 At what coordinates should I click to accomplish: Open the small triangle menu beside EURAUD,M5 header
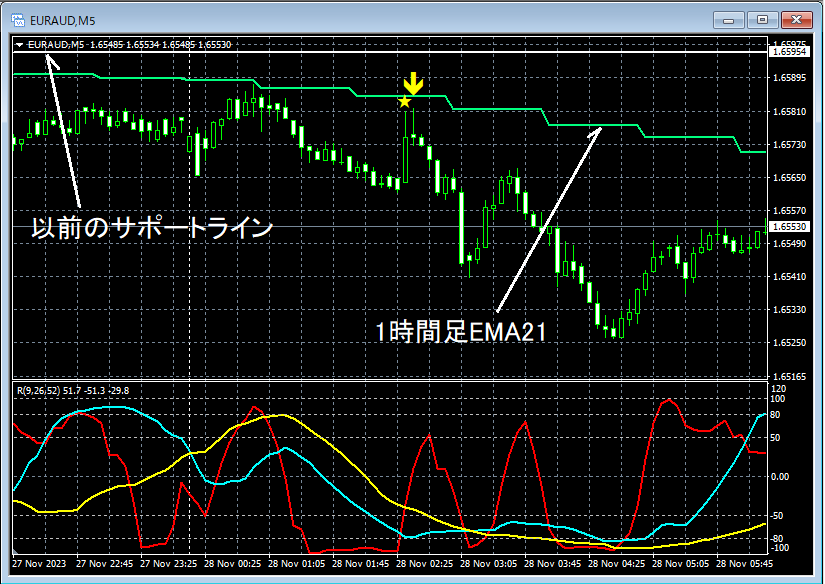19,45
